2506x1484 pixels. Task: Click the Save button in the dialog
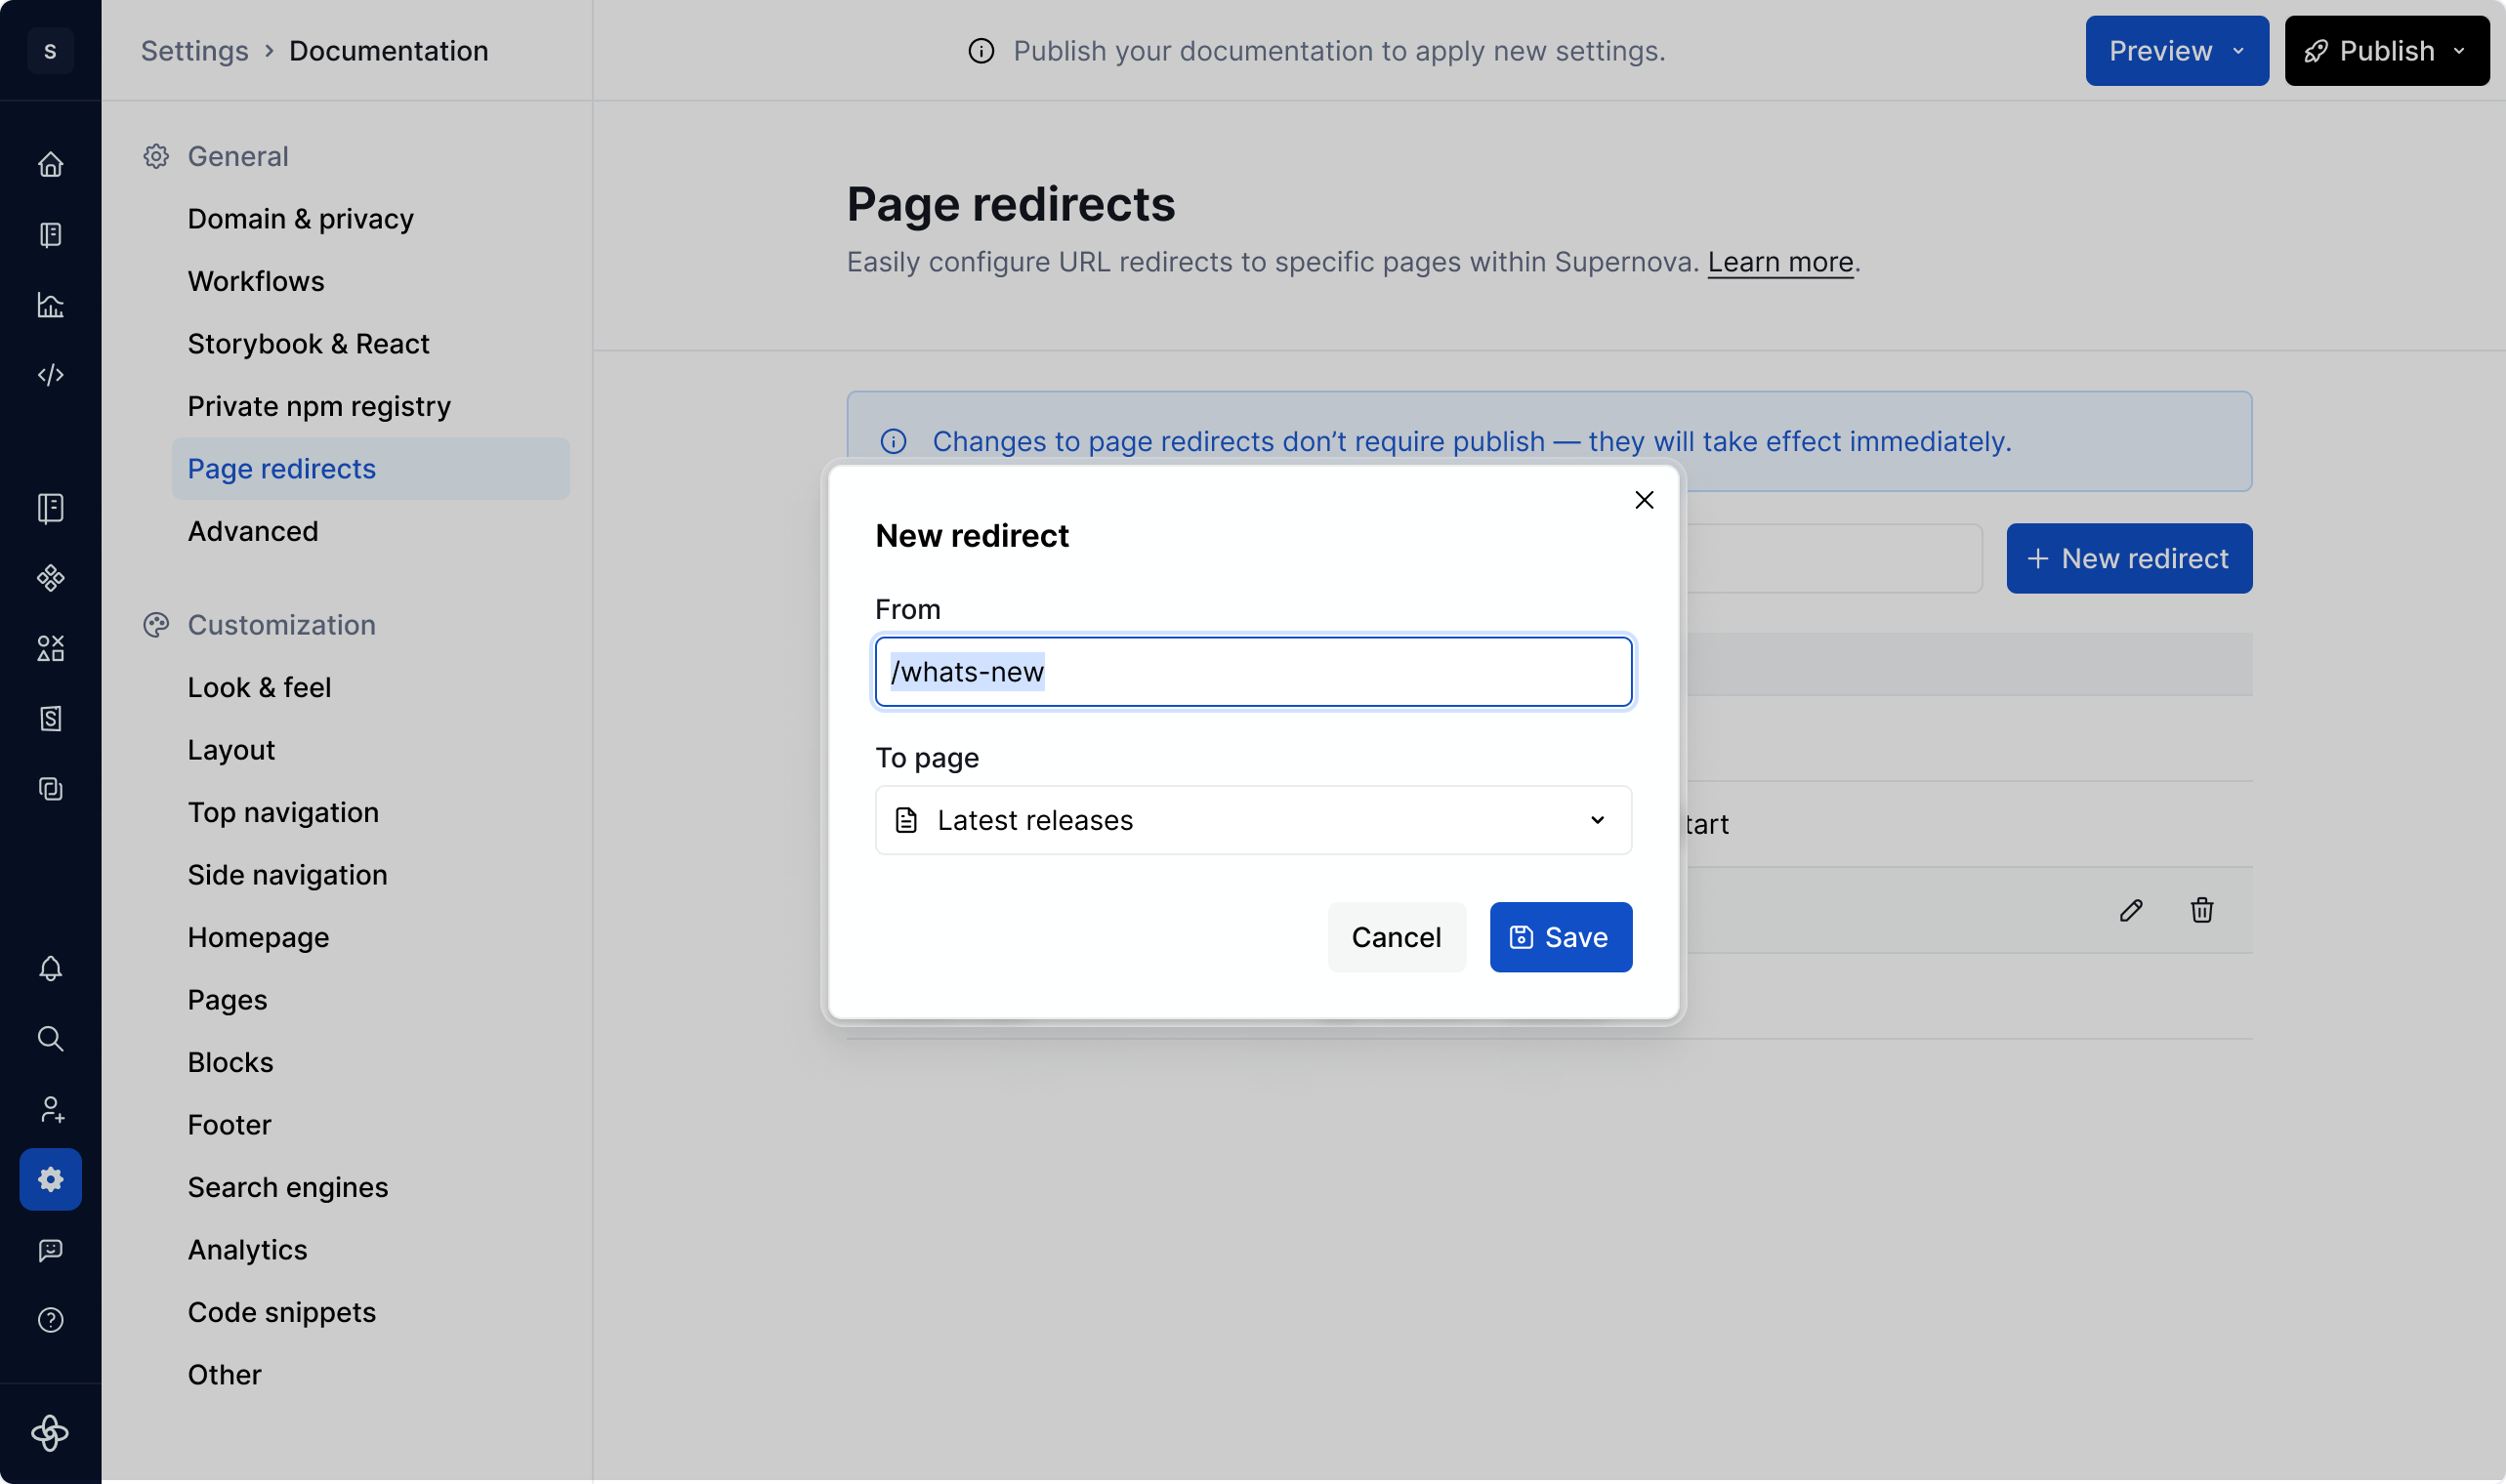[1560, 937]
